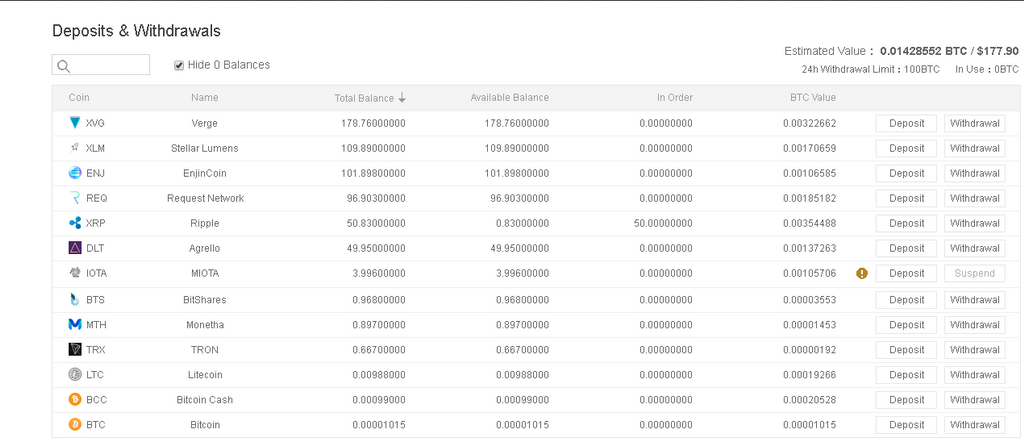1024x443 pixels.
Task: Click the Litecoin LTC coin icon
Action: point(75,374)
